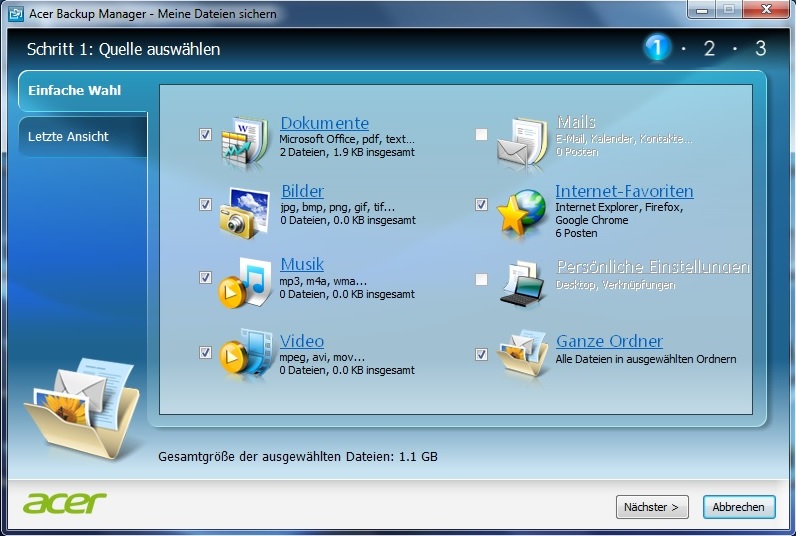Close the Acer Backup Manager window
Image resolution: width=796 pixels, height=536 pixels.
point(767,9)
